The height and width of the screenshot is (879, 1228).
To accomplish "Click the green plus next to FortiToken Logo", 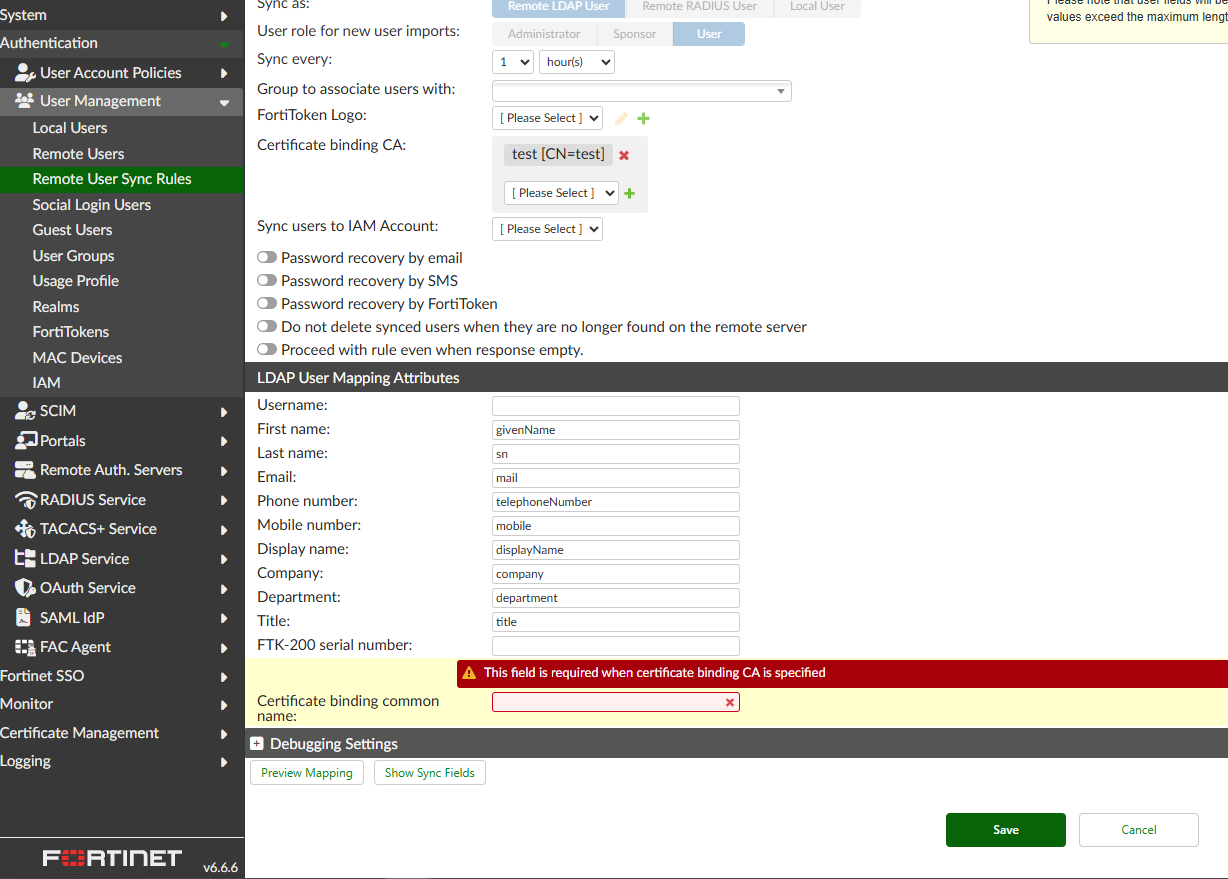I will pos(644,119).
